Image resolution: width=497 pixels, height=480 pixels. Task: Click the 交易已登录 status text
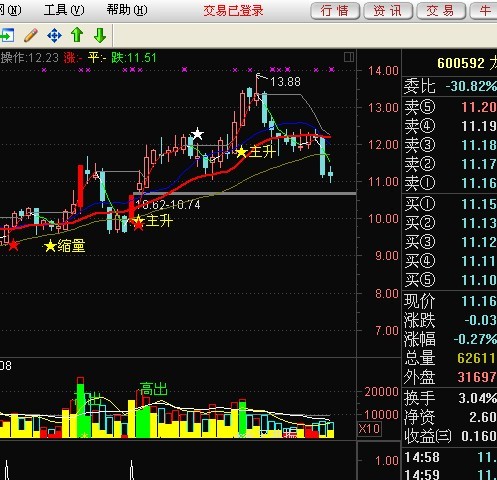tap(233, 11)
